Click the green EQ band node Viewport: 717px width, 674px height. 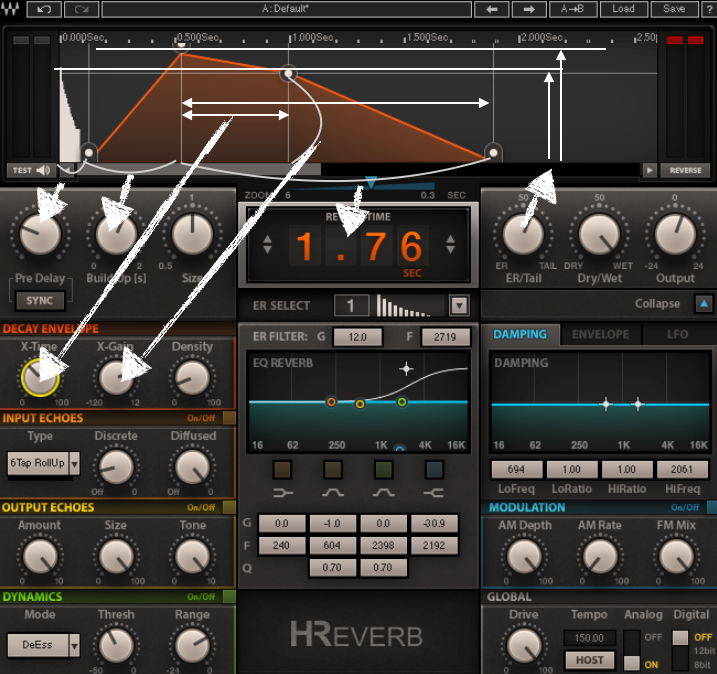point(401,402)
